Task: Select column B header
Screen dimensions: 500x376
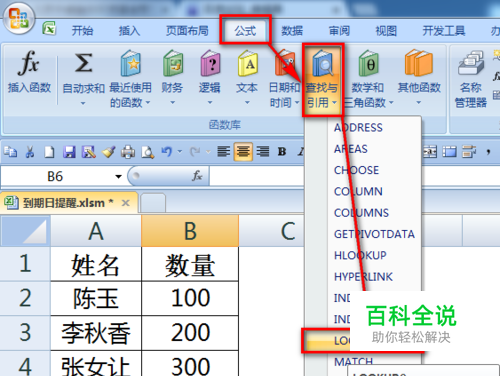Action: point(190,231)
